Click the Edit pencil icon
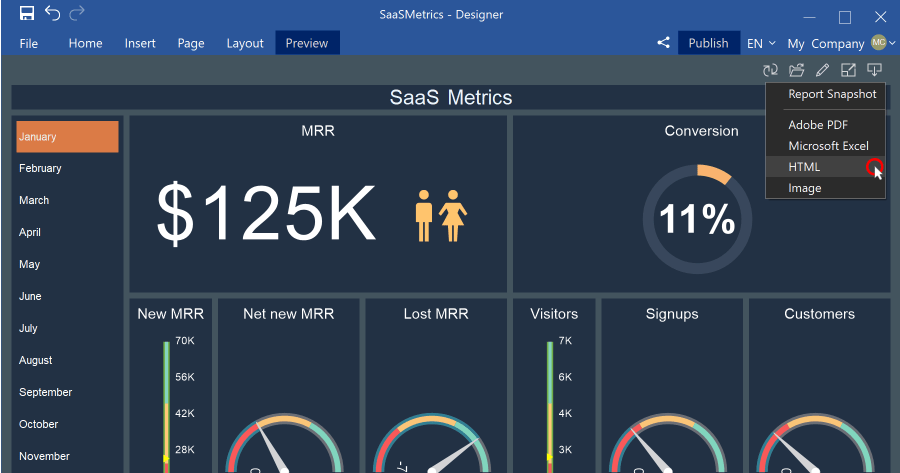Screen dimensions: 900x473 pos(822,70)
